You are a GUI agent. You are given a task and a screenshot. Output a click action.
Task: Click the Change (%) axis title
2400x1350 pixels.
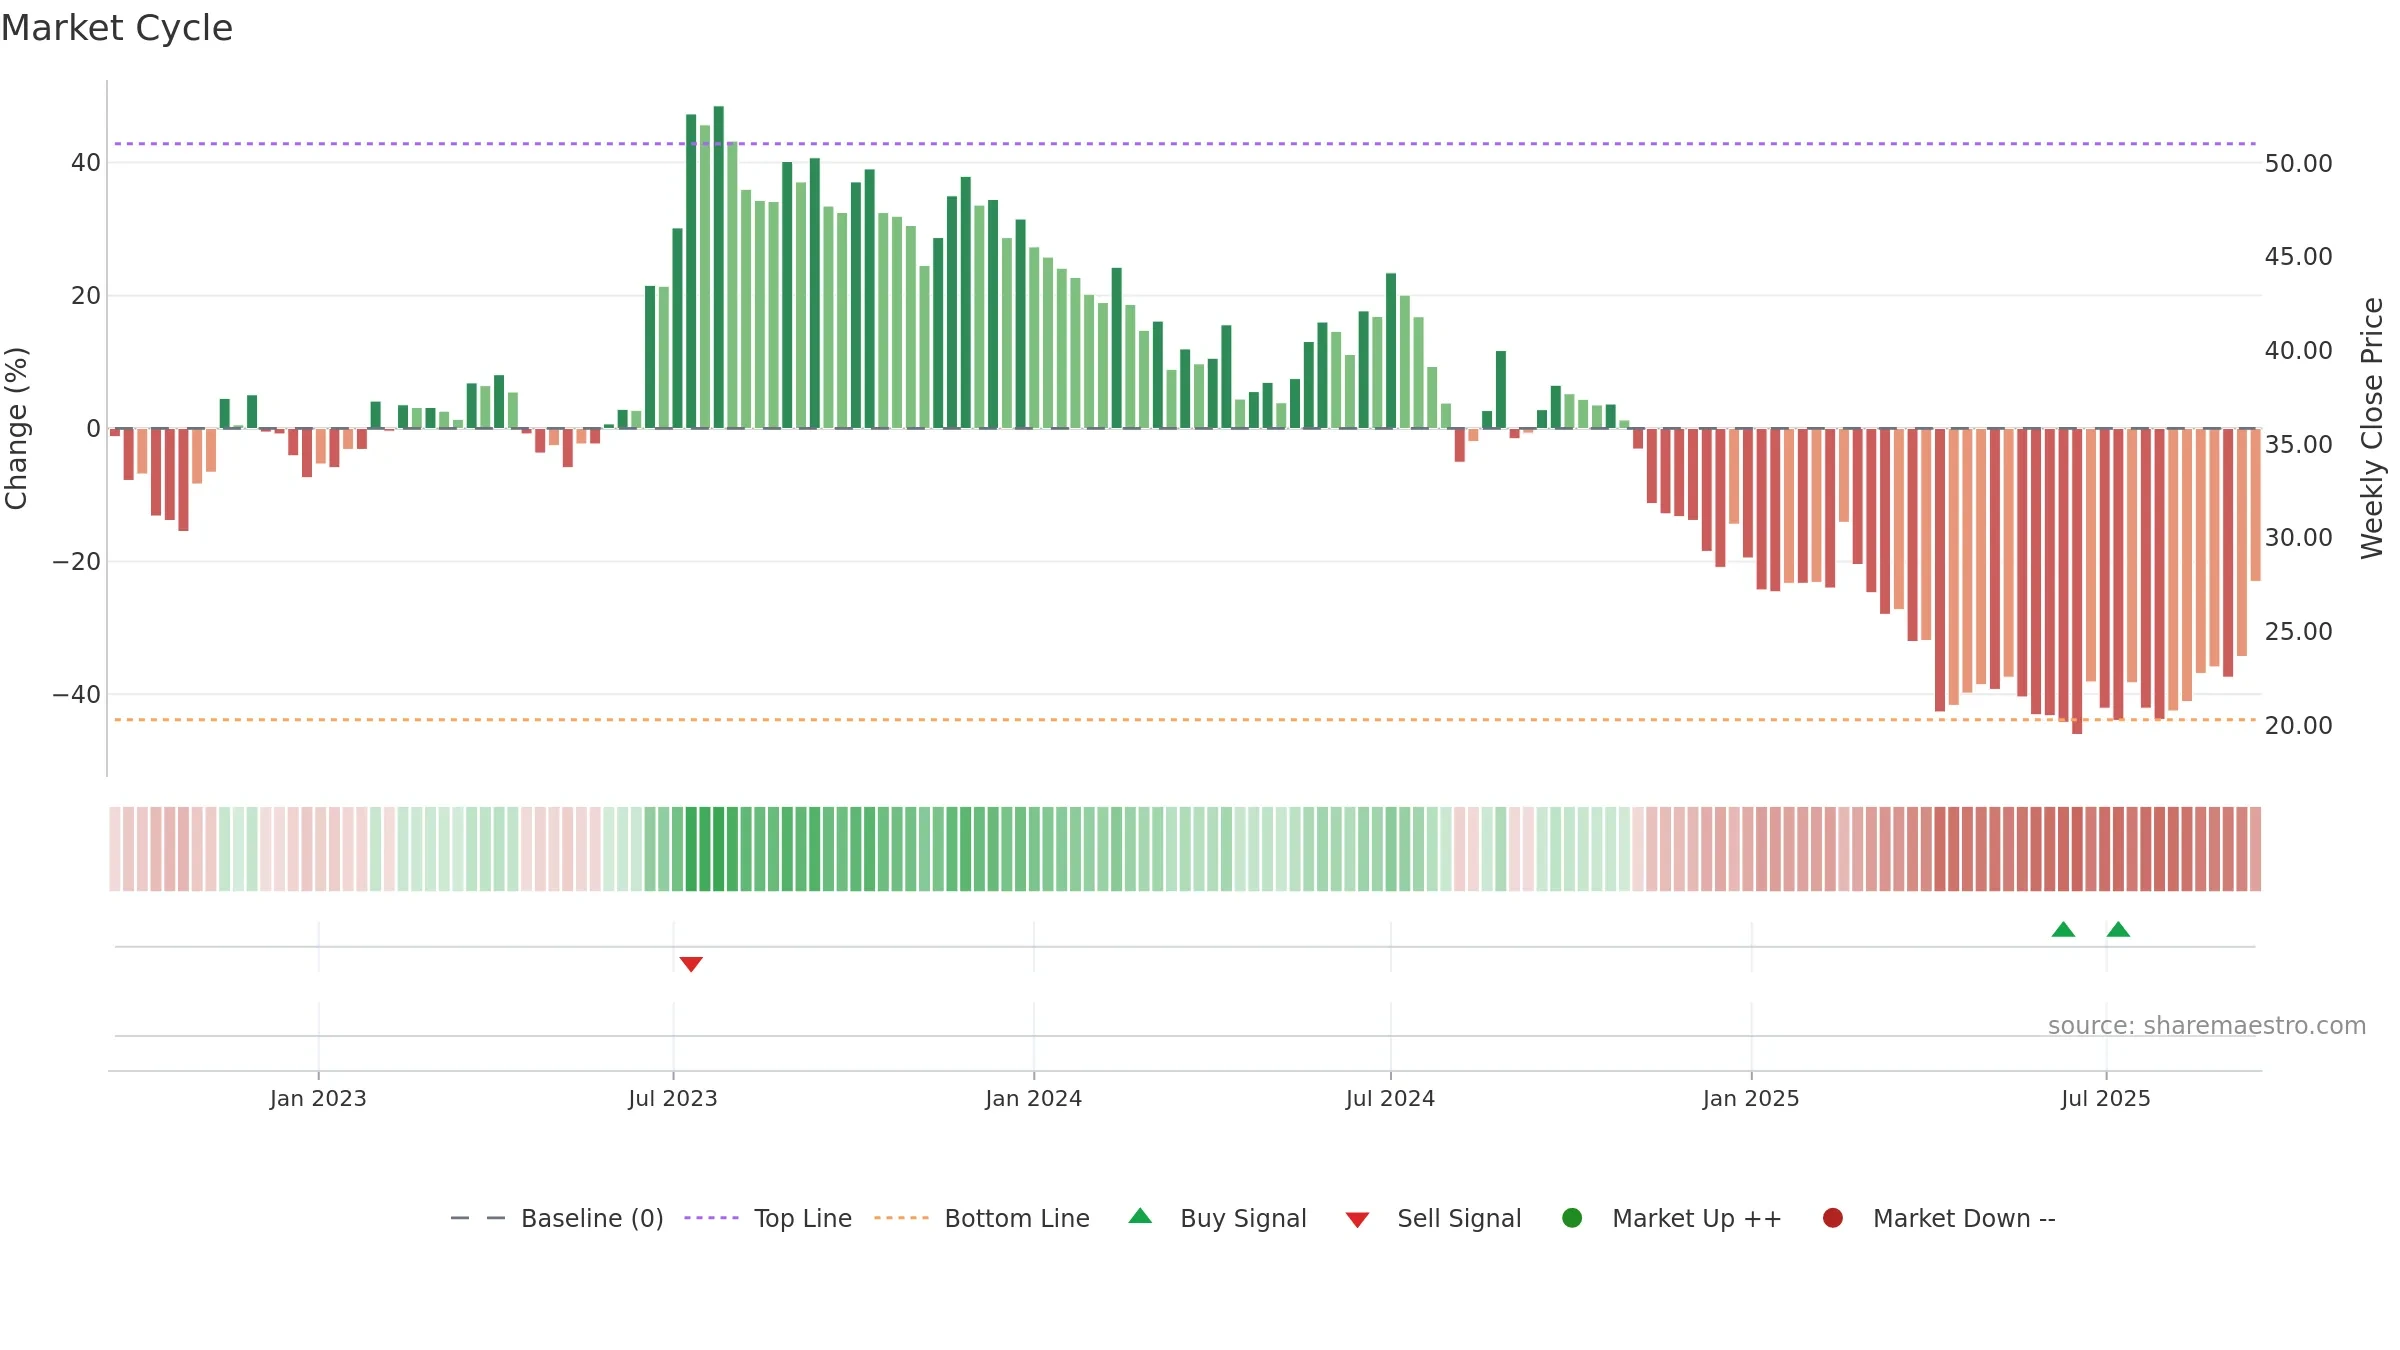click(x=17, y=428)
